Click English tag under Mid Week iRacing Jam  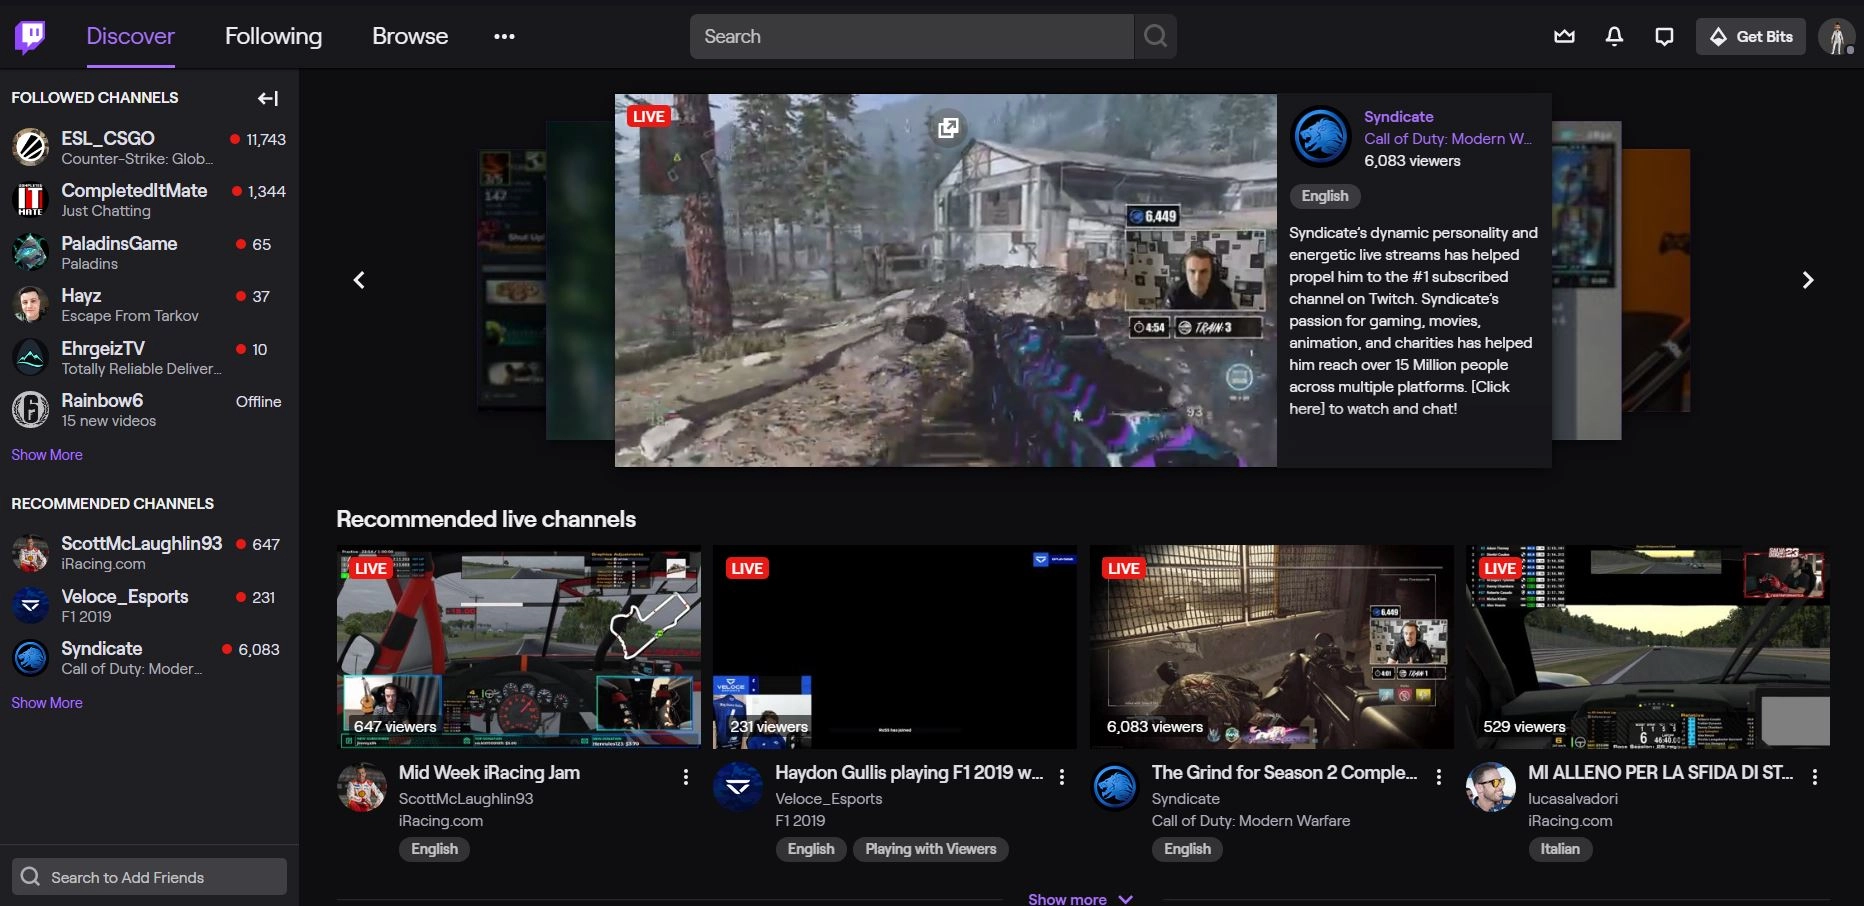point(435,849)
